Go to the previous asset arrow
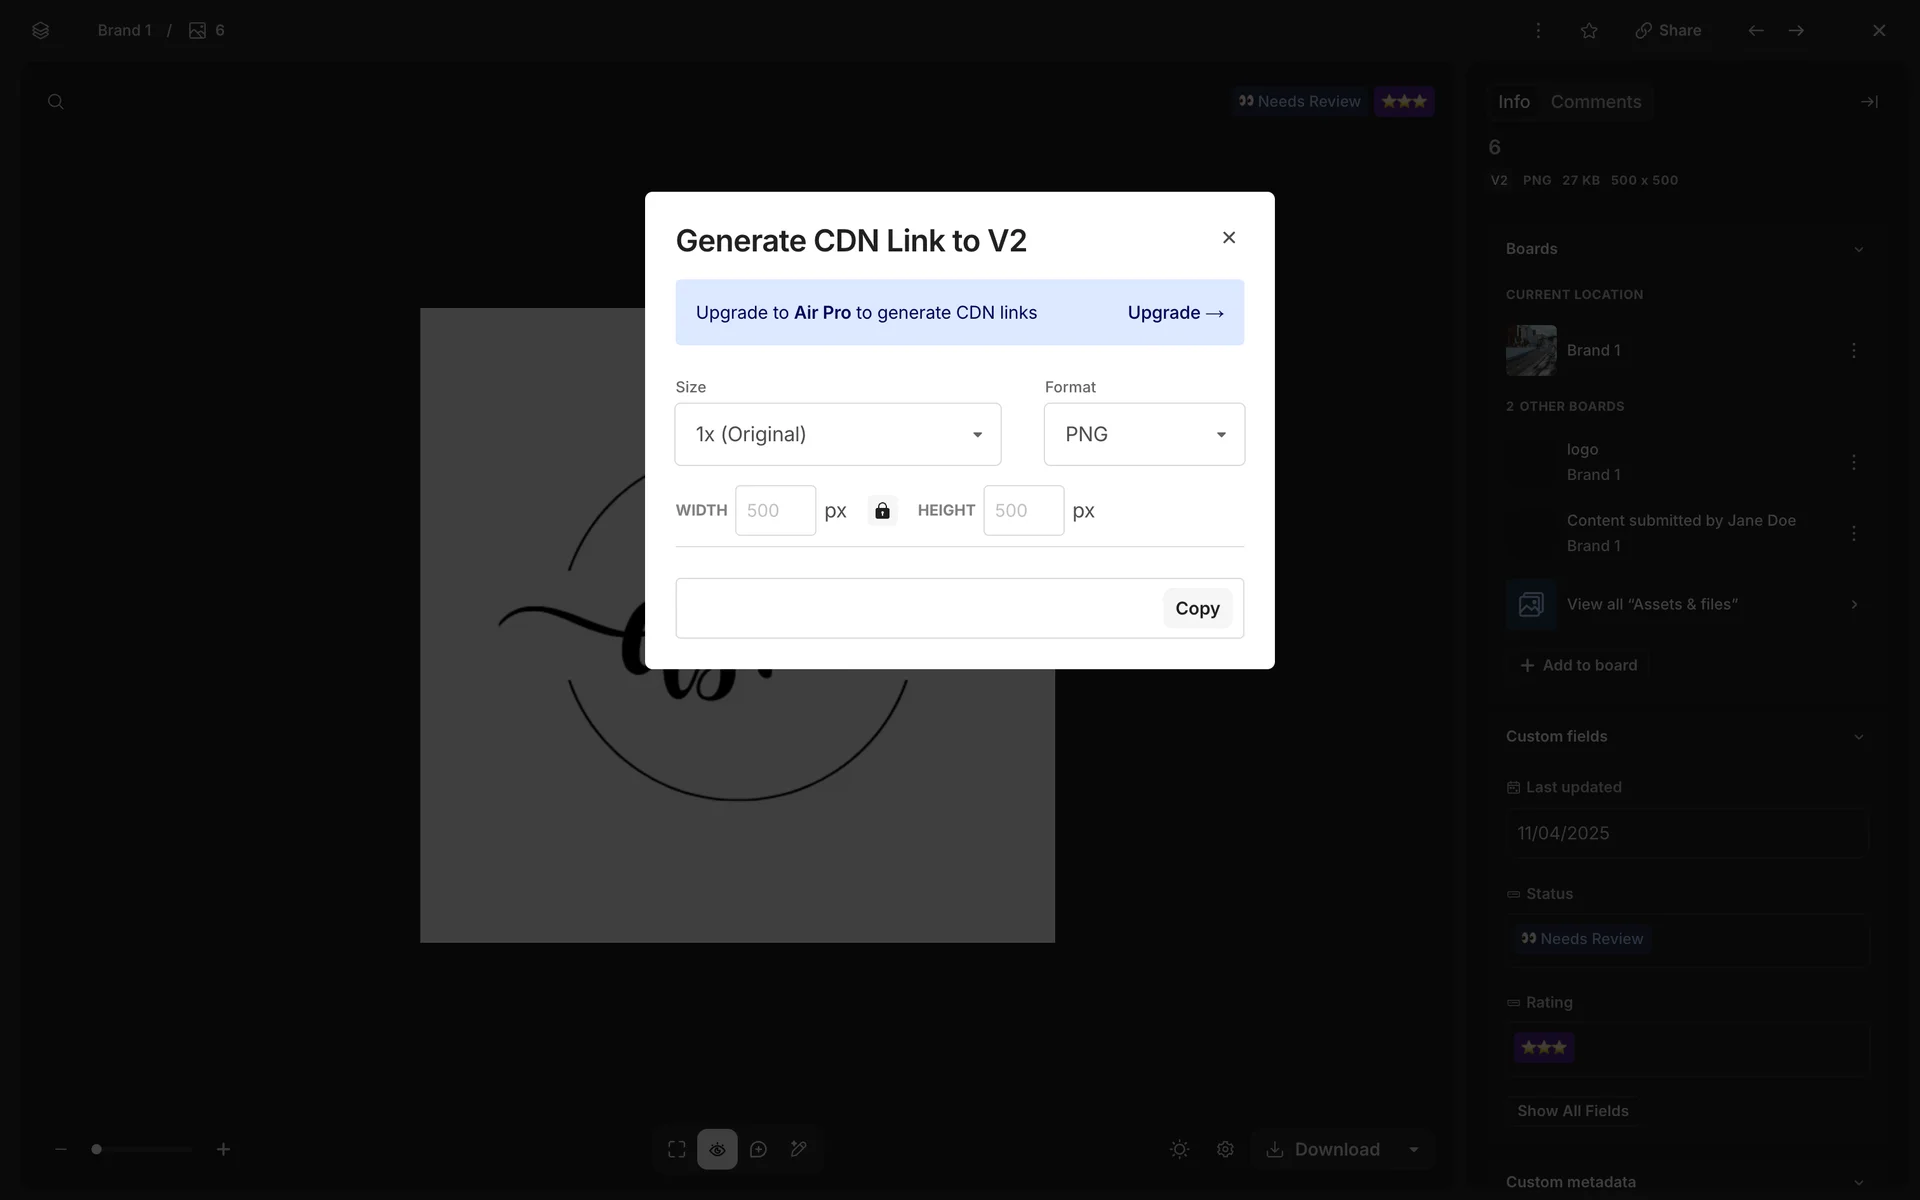The image size is (1920, 1200). [1756, 31]
